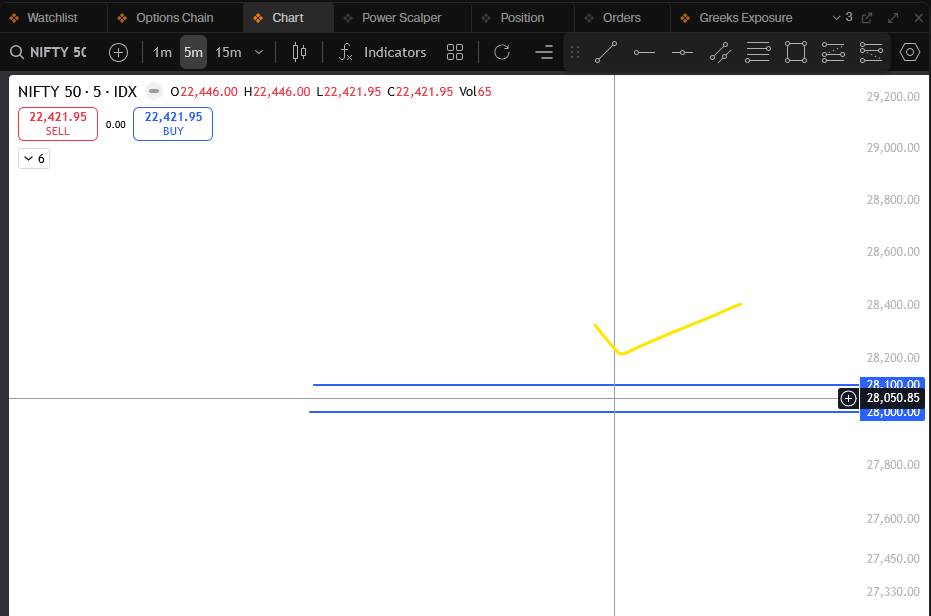Toggle the grey status pill beside IDX

[x=154, y=91]
